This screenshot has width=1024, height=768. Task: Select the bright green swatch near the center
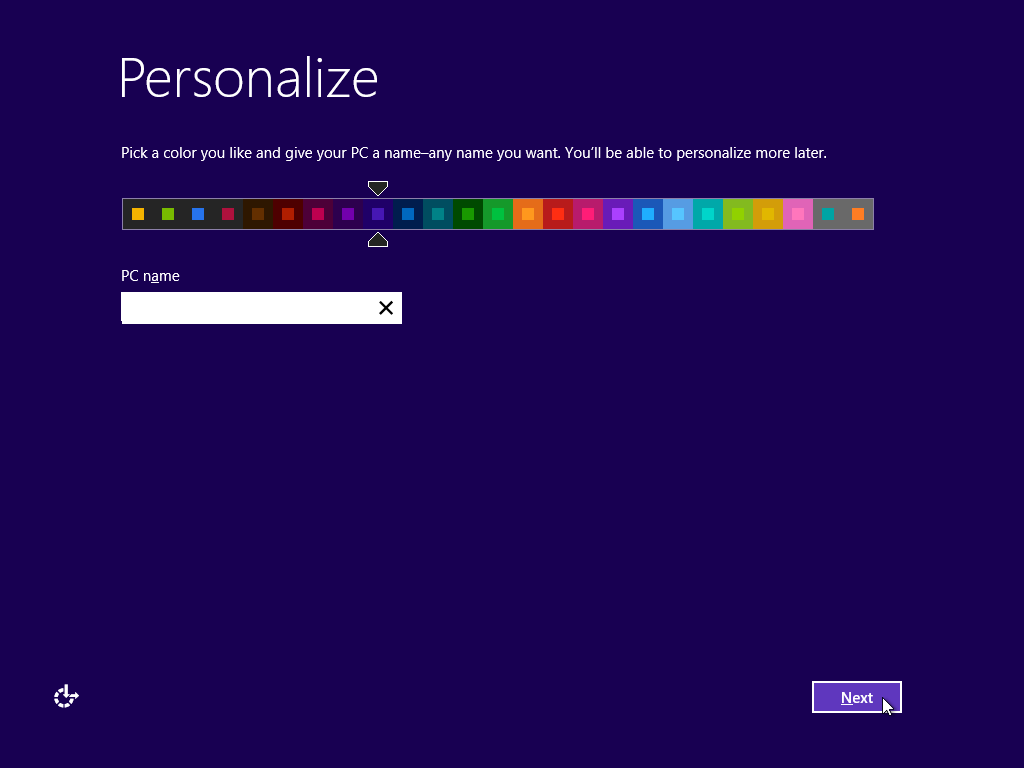tap(498, 213)
